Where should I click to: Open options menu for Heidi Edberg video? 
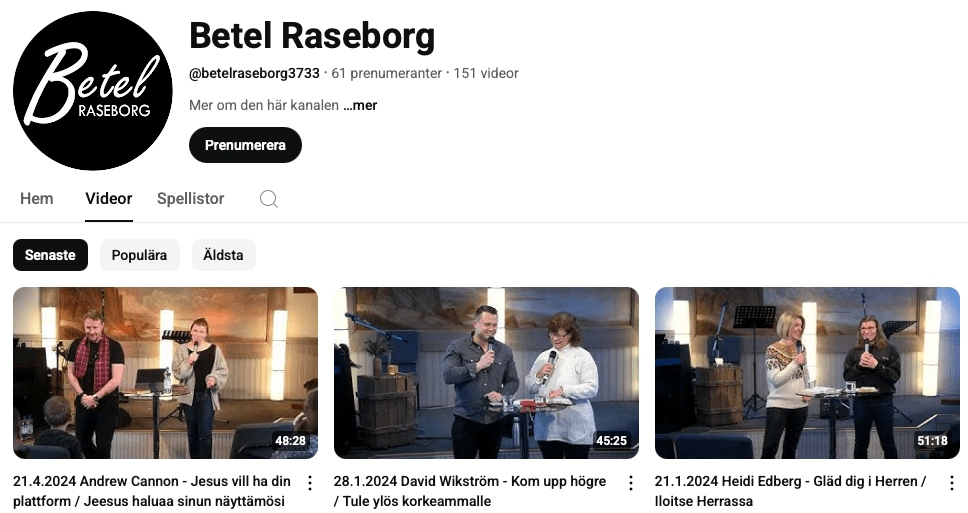951,483
